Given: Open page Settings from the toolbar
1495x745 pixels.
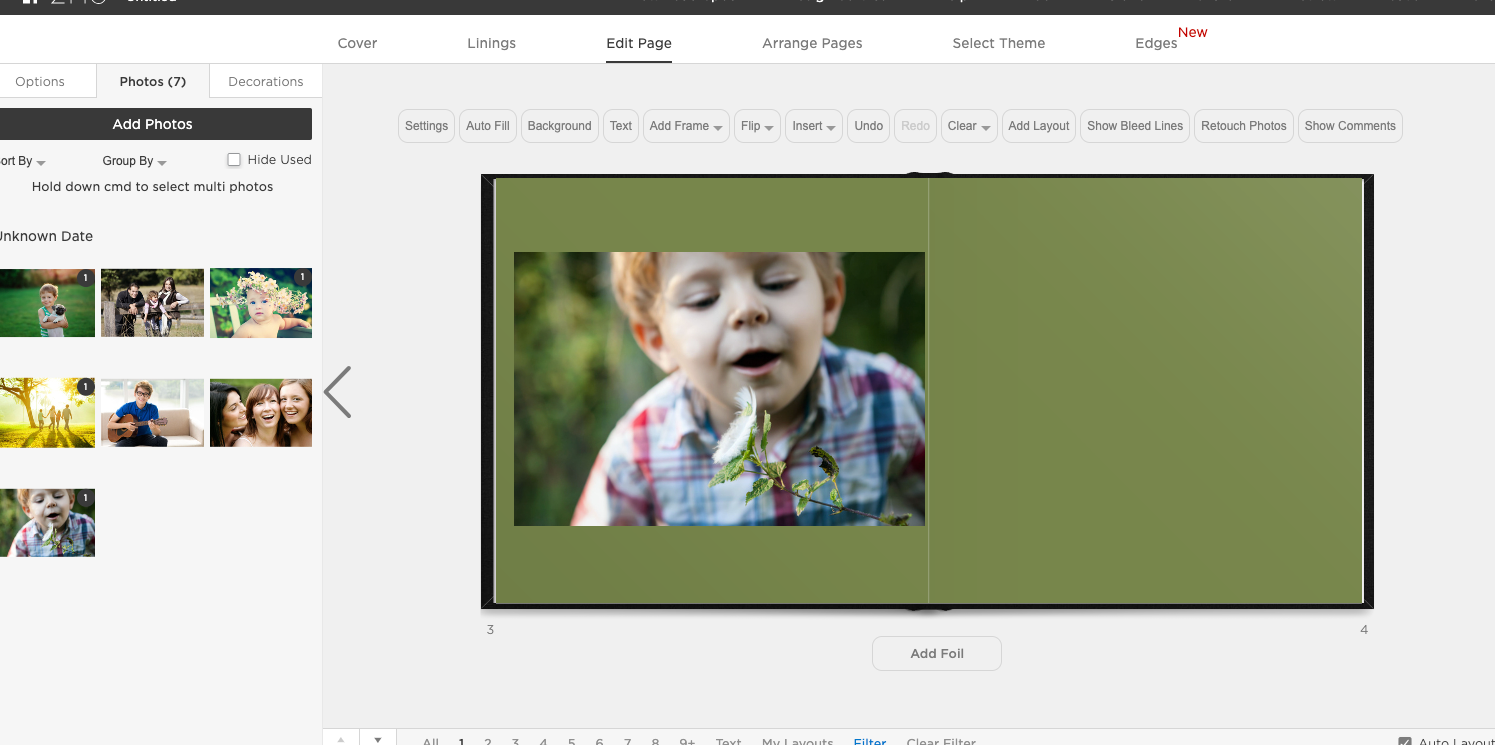Looking at the screenshot, I should 427,126.
